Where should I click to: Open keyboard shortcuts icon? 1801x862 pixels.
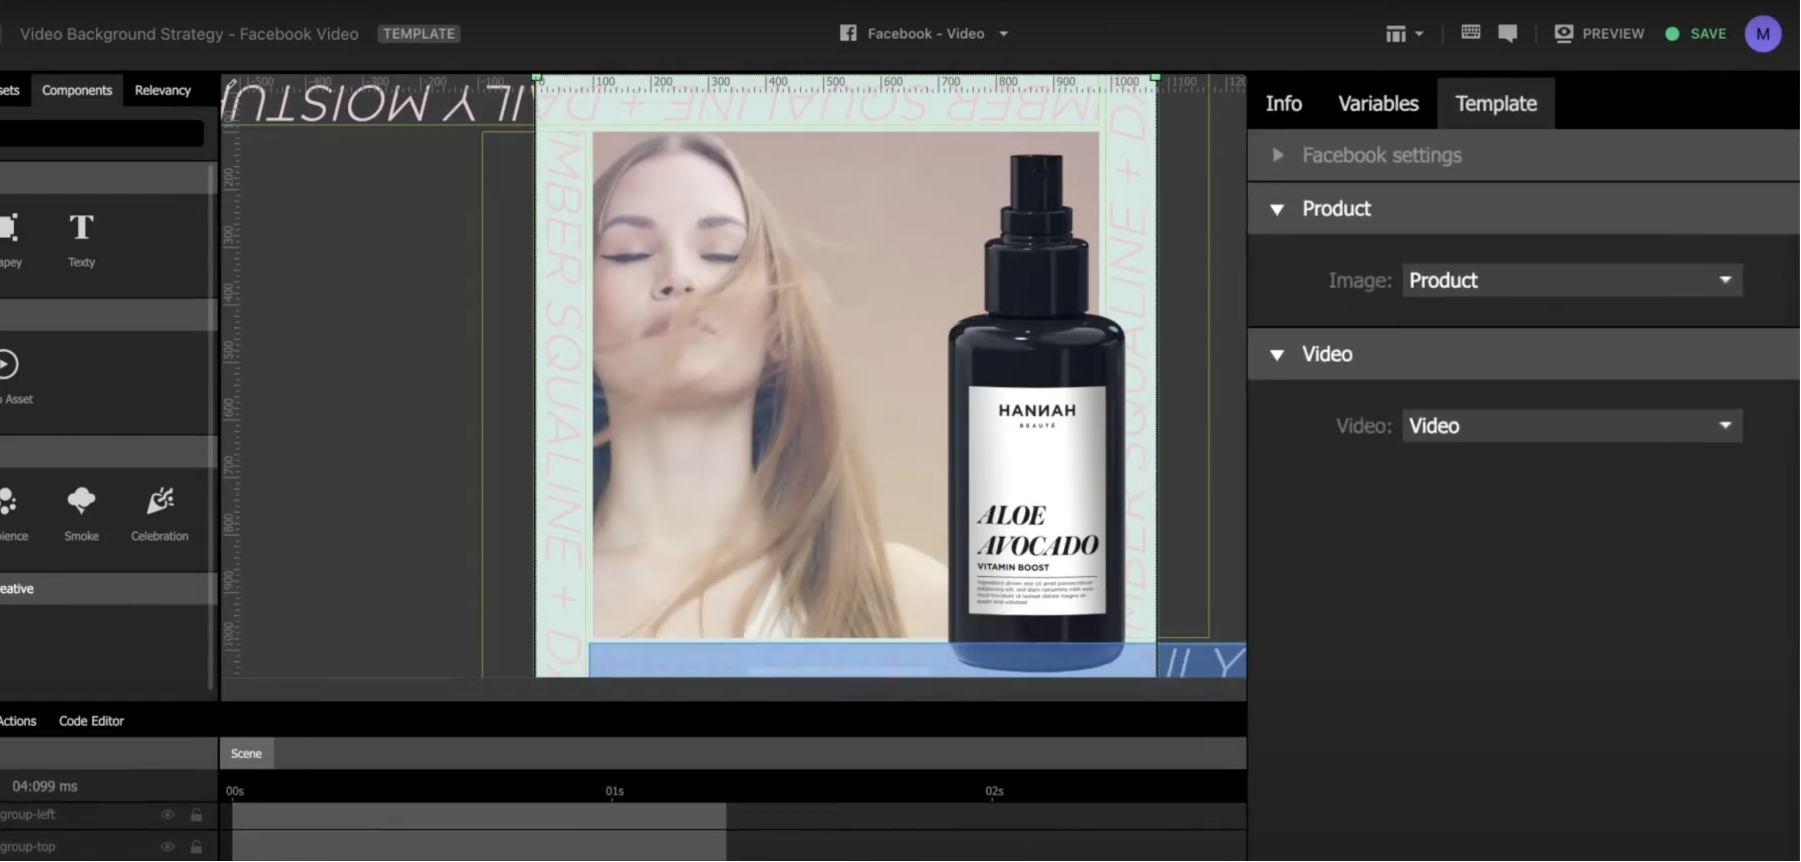tap(1470, 32)
